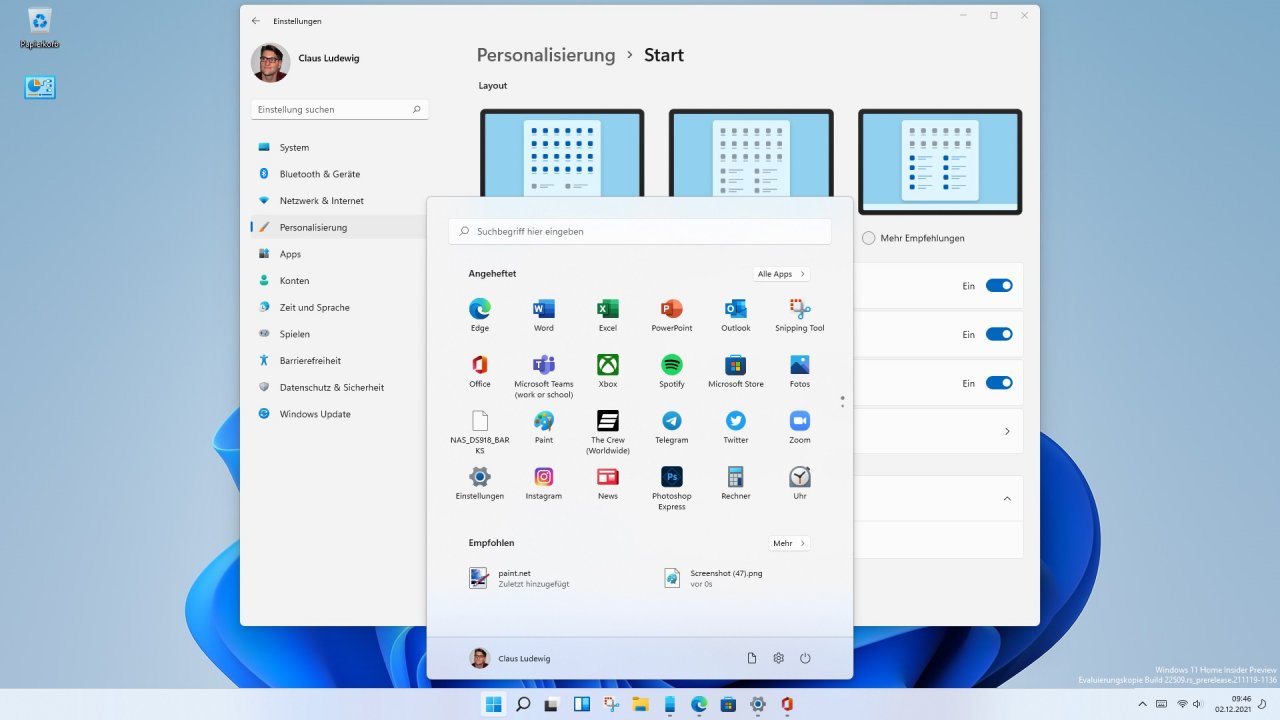The width and height of the screenshot is (1280, 720).
Task: Select the first Start layout thumbnail
Action: [562, 155]
